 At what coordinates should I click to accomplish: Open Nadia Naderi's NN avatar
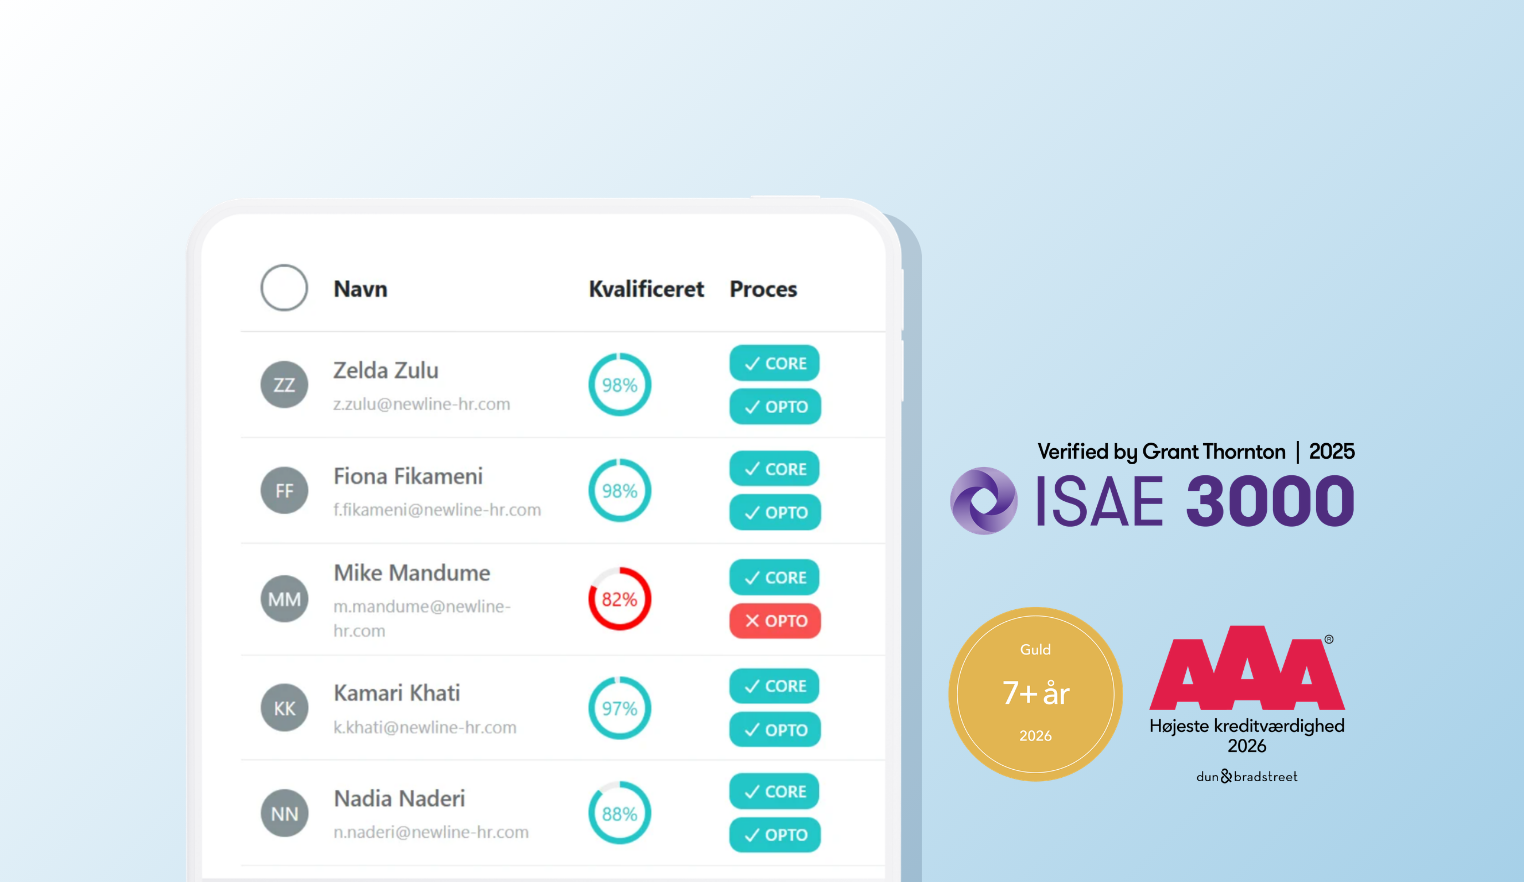click(284, 814)
